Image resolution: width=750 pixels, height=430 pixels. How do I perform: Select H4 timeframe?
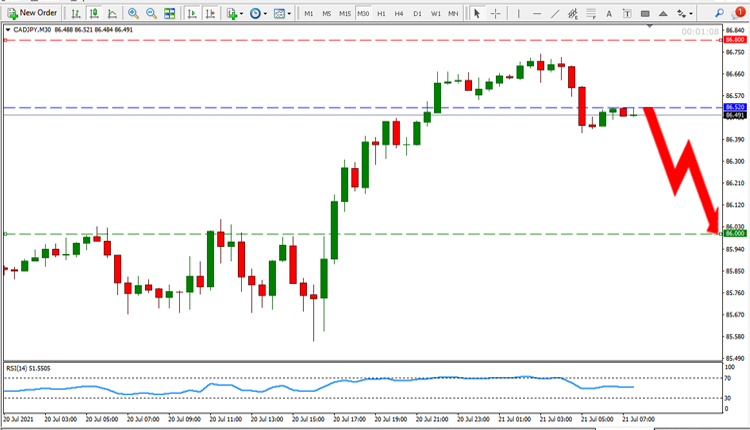click(x=399, y=13)
